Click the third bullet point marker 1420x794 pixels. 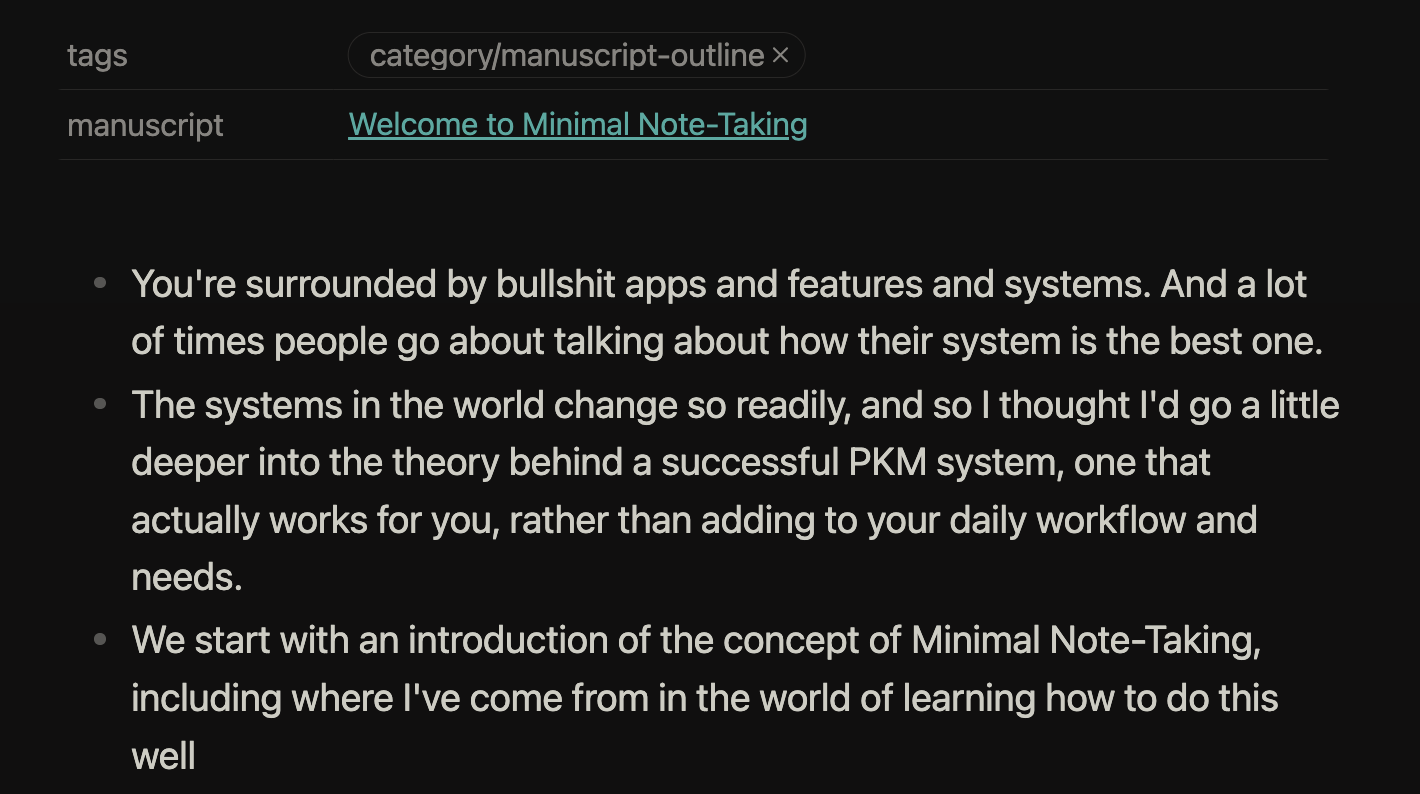pos(100,639)
